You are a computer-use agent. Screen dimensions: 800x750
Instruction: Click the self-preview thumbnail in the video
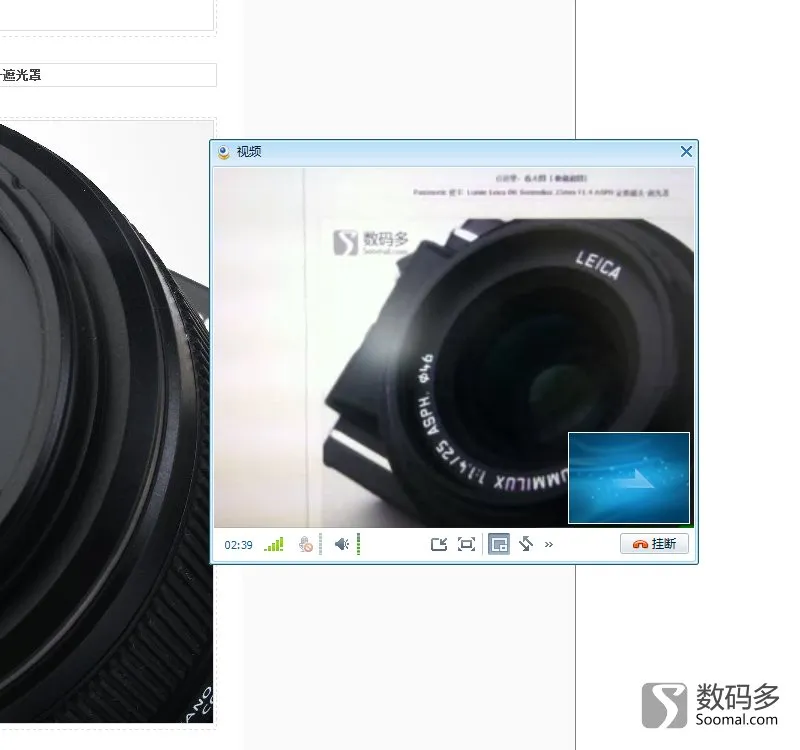click(x=629, y=478)
